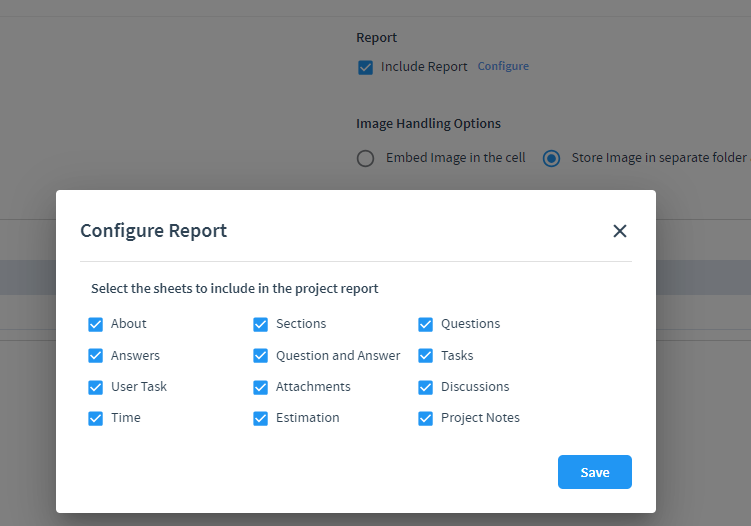Disable the Tasks sheet checkbox
Image resolution: width=751 pixels, height=526 pixels.
tap(426, 355)
